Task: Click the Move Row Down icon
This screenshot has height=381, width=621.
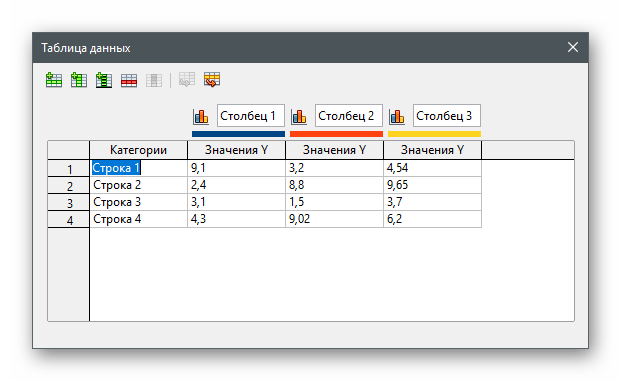Action: click(212, 80)
